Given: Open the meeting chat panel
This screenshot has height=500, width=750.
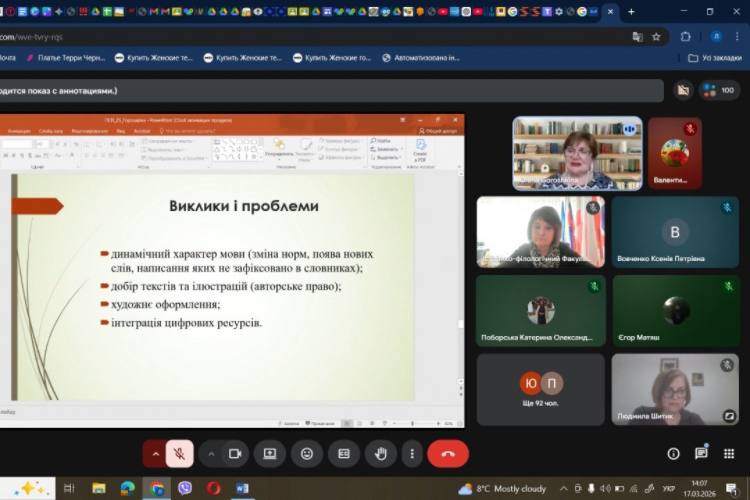Looking at the screenshot, I should (701, 453).
